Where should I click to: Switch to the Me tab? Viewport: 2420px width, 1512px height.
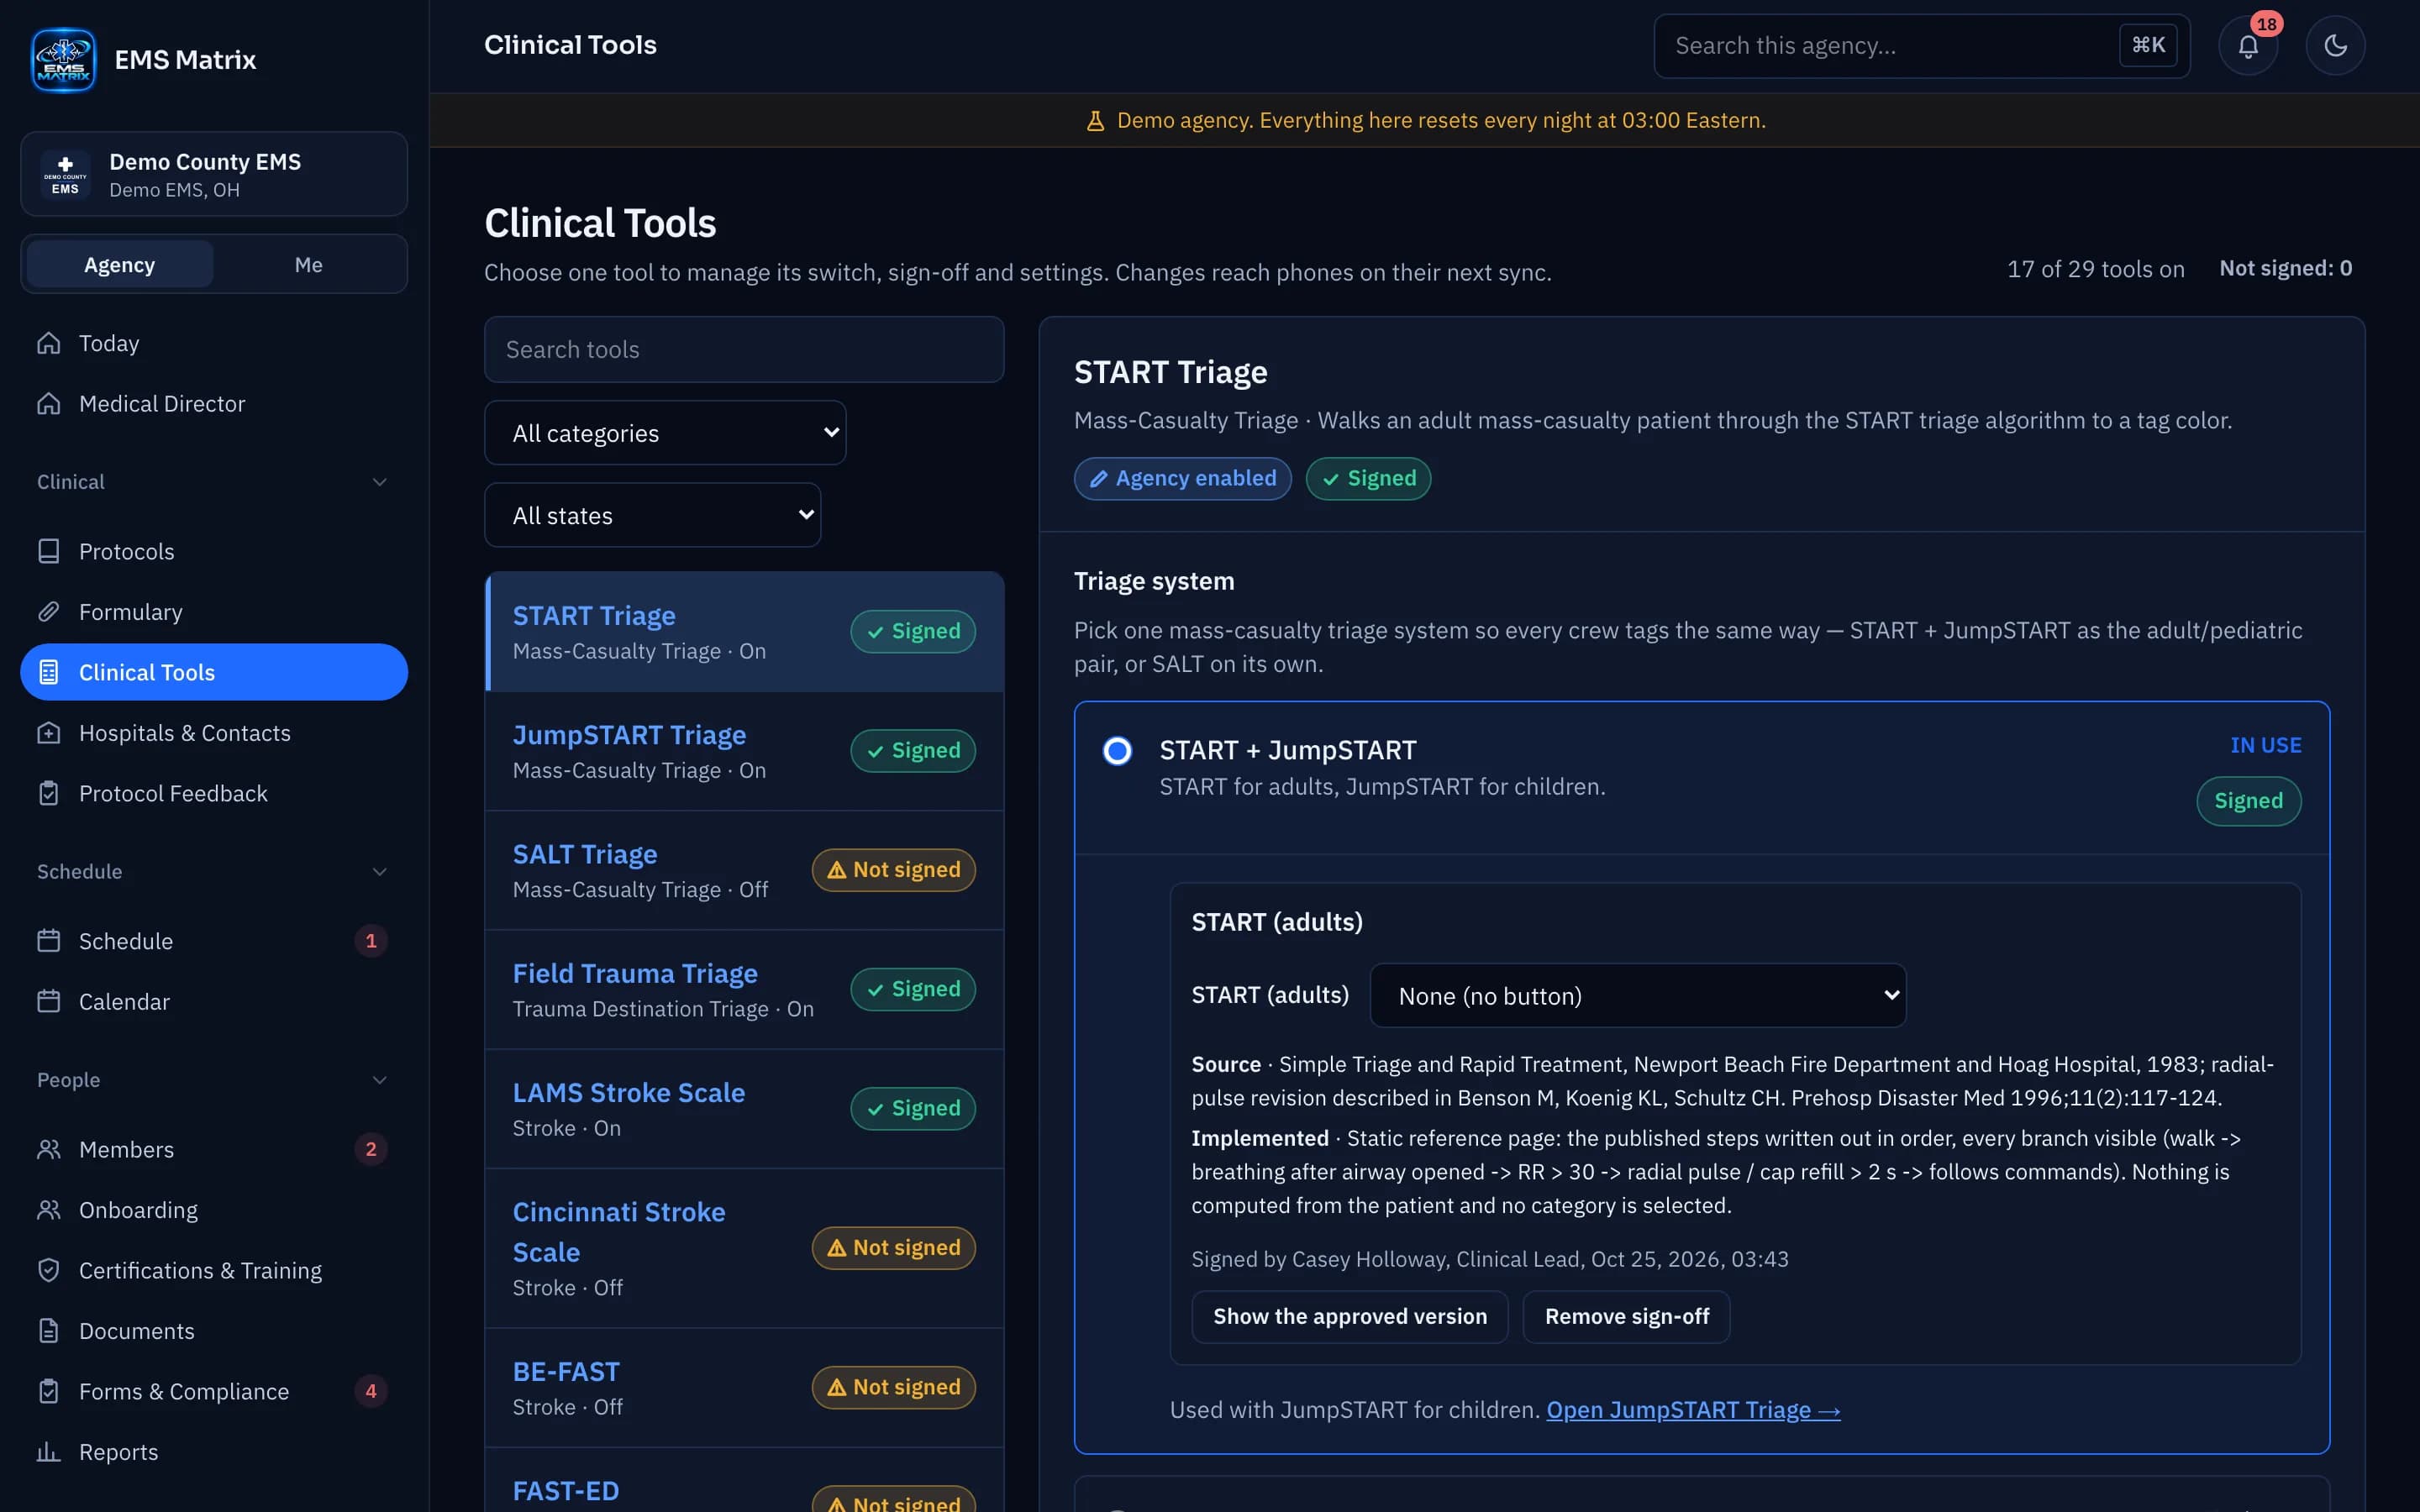[308, 265]
